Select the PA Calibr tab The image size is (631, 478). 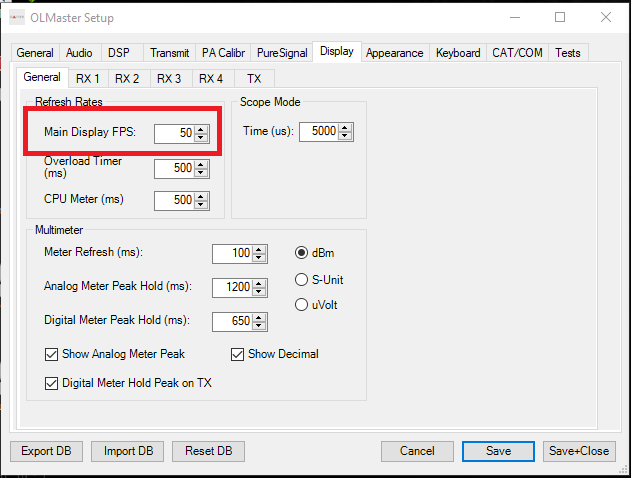[223, 53]
